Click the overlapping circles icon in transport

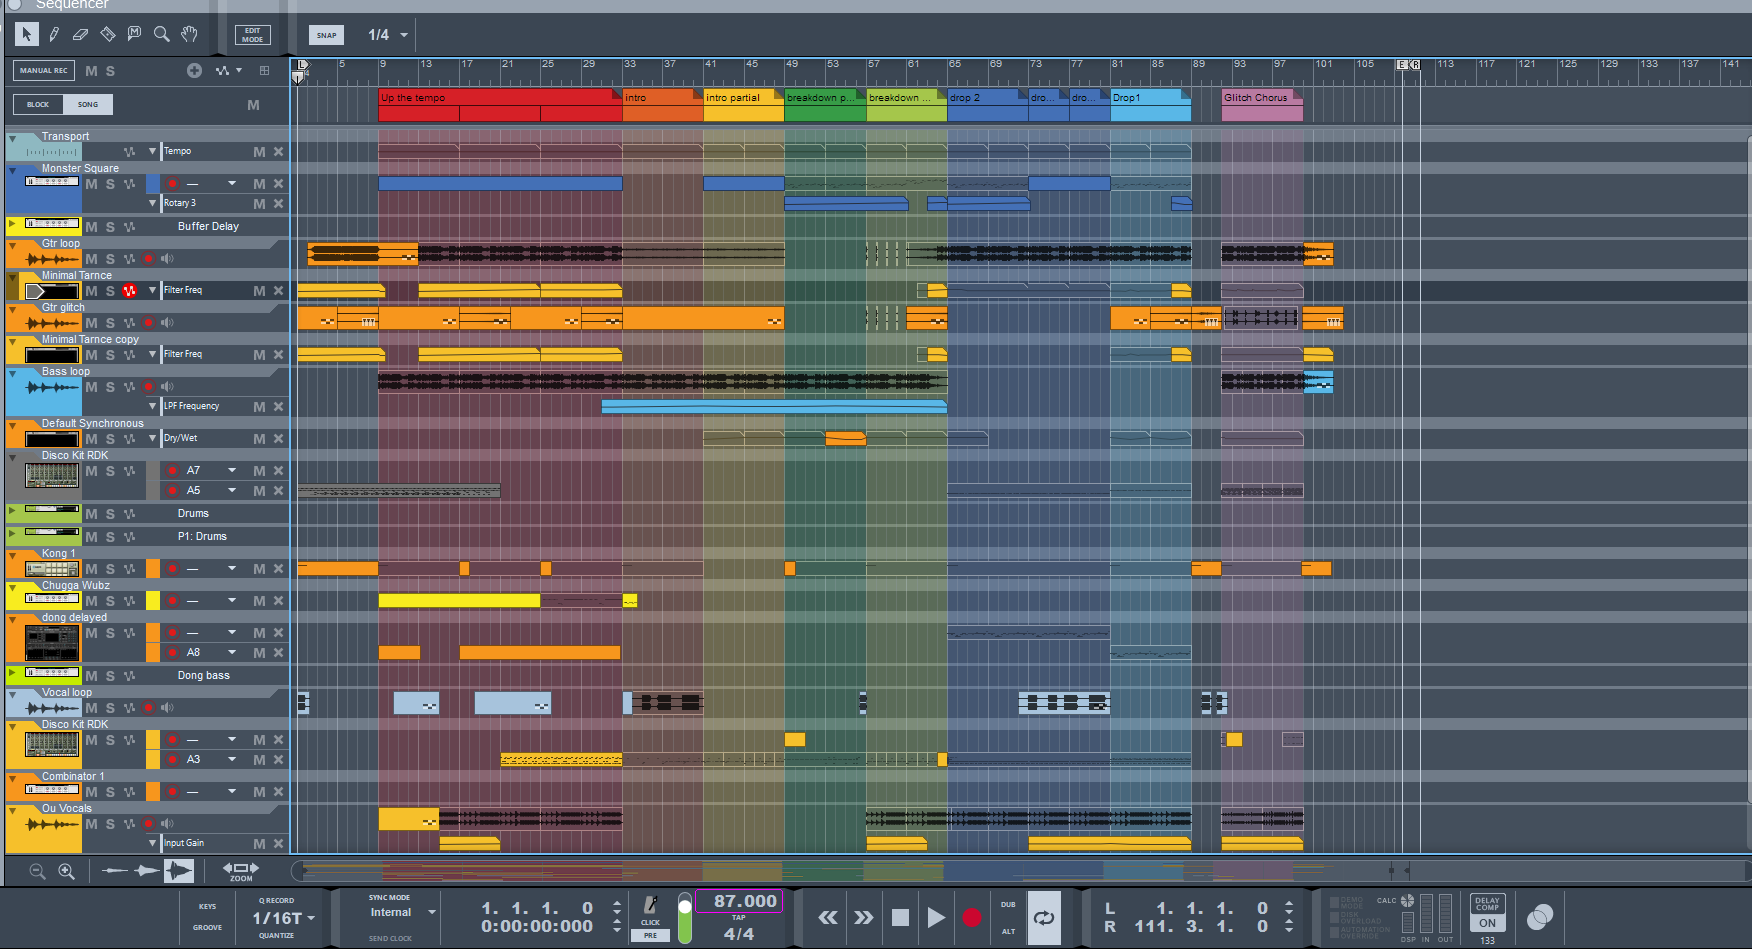pyautogui.click(x=1540, y=917)
